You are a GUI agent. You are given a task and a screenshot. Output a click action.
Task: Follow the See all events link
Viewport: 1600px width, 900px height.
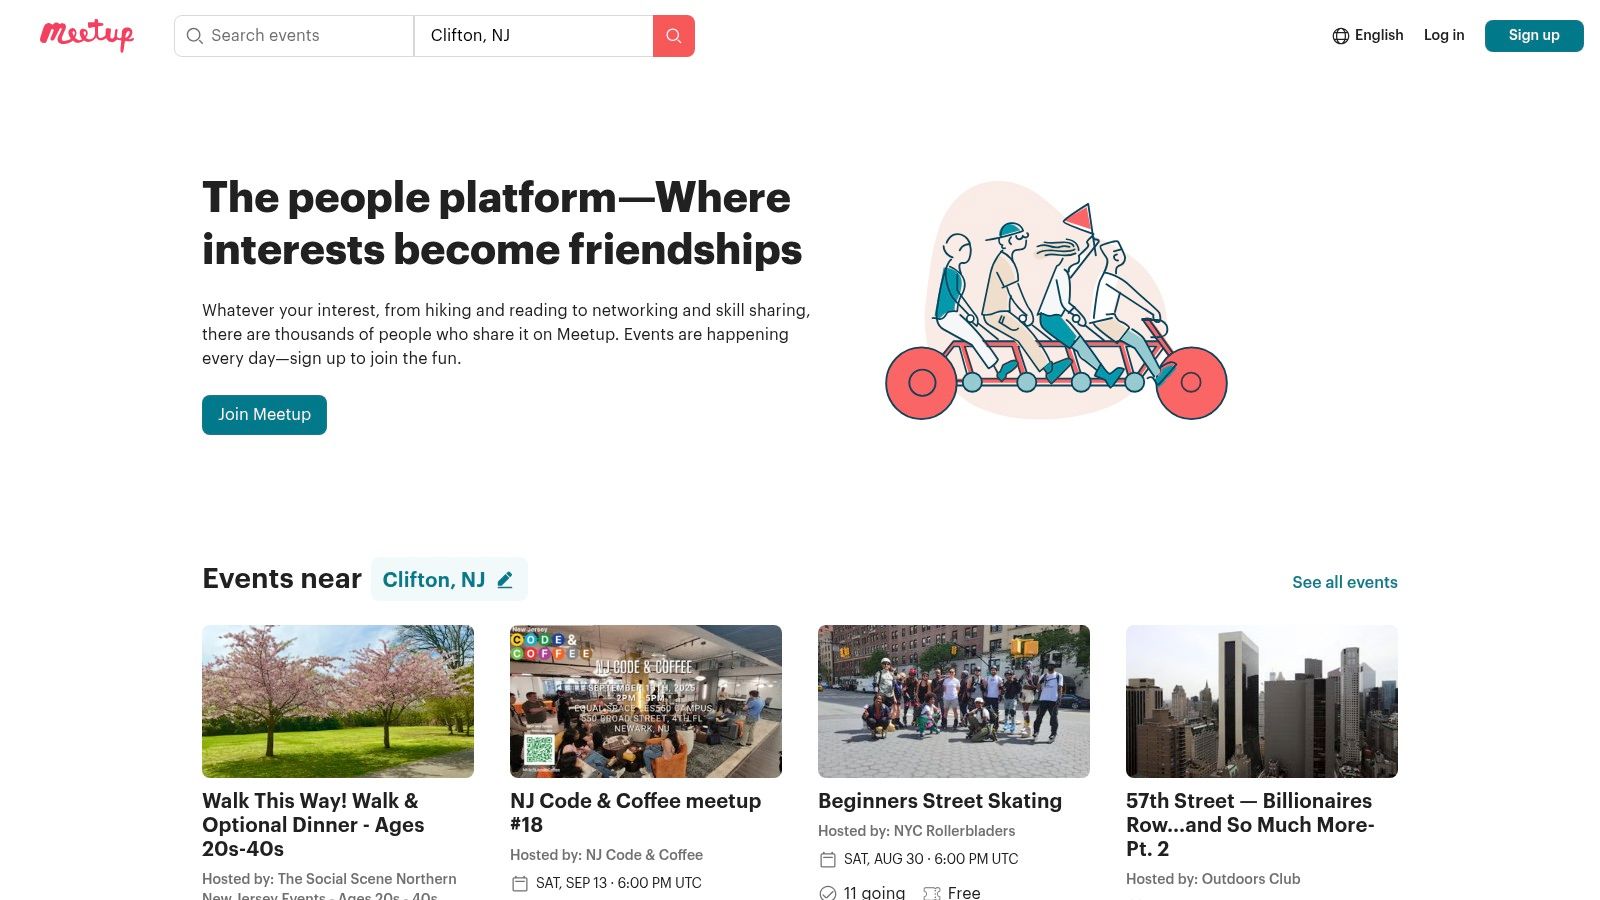[x=1344, y=582]
